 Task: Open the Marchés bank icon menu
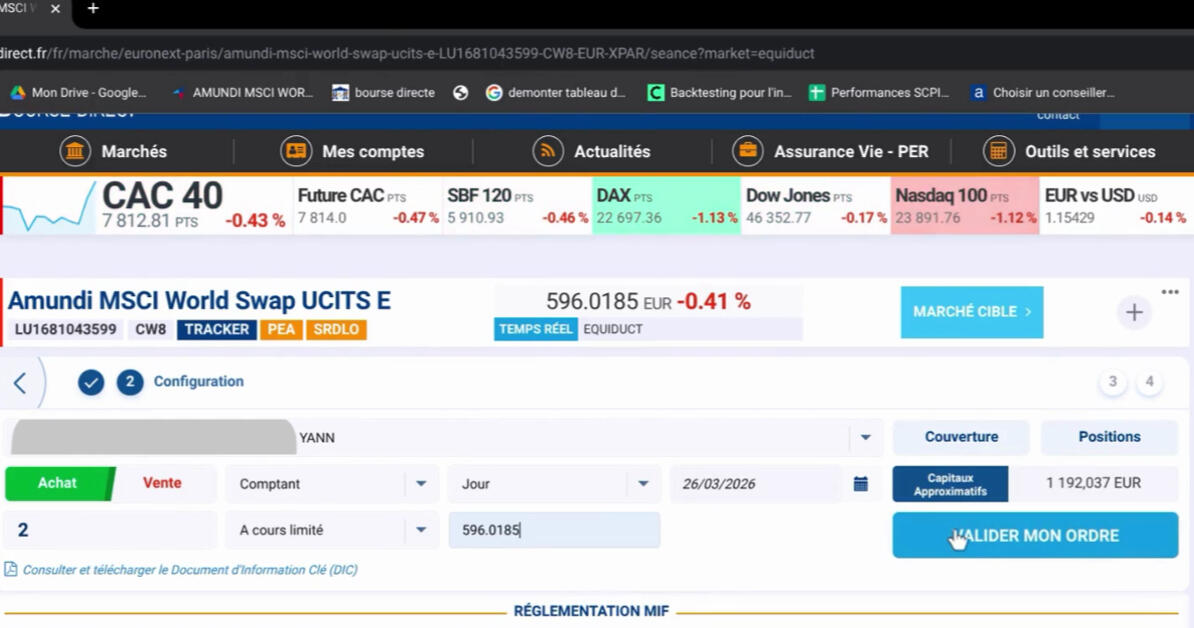75,151
